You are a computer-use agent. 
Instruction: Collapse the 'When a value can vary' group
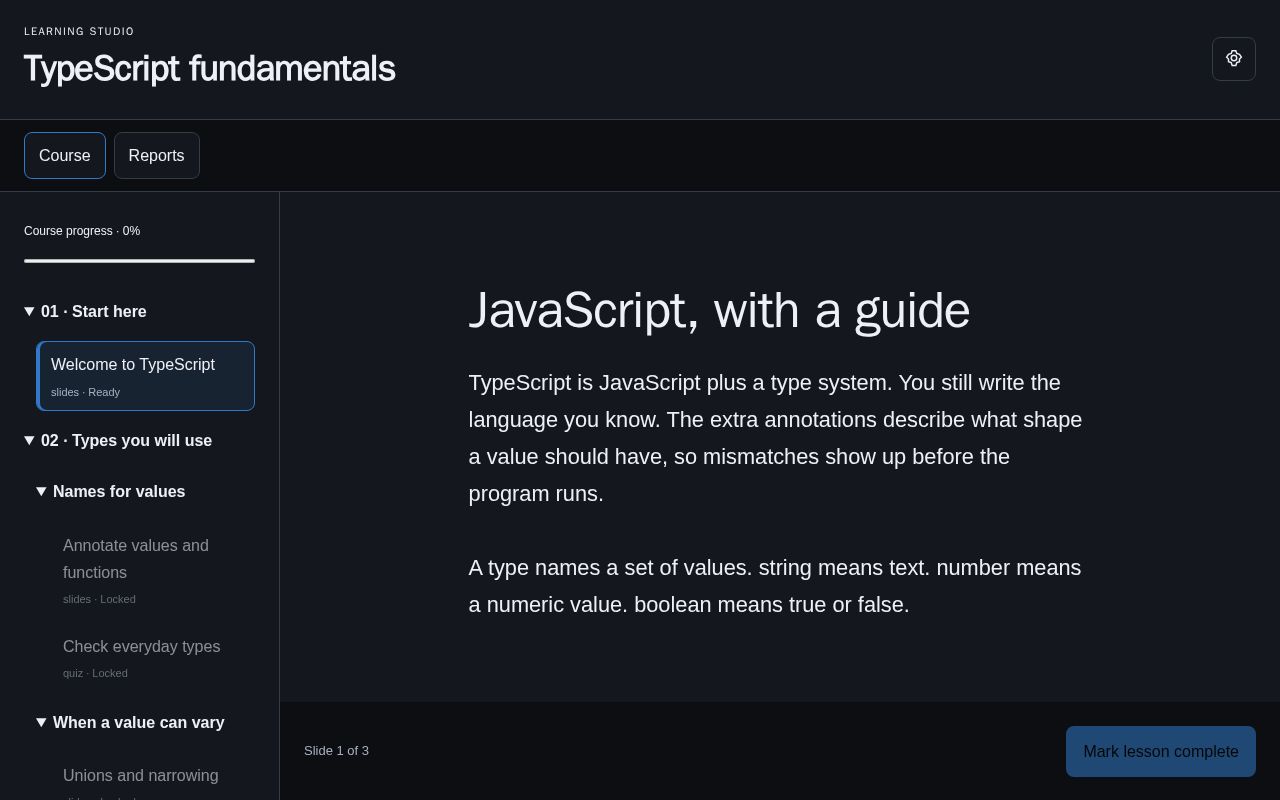tap(145, 723)
